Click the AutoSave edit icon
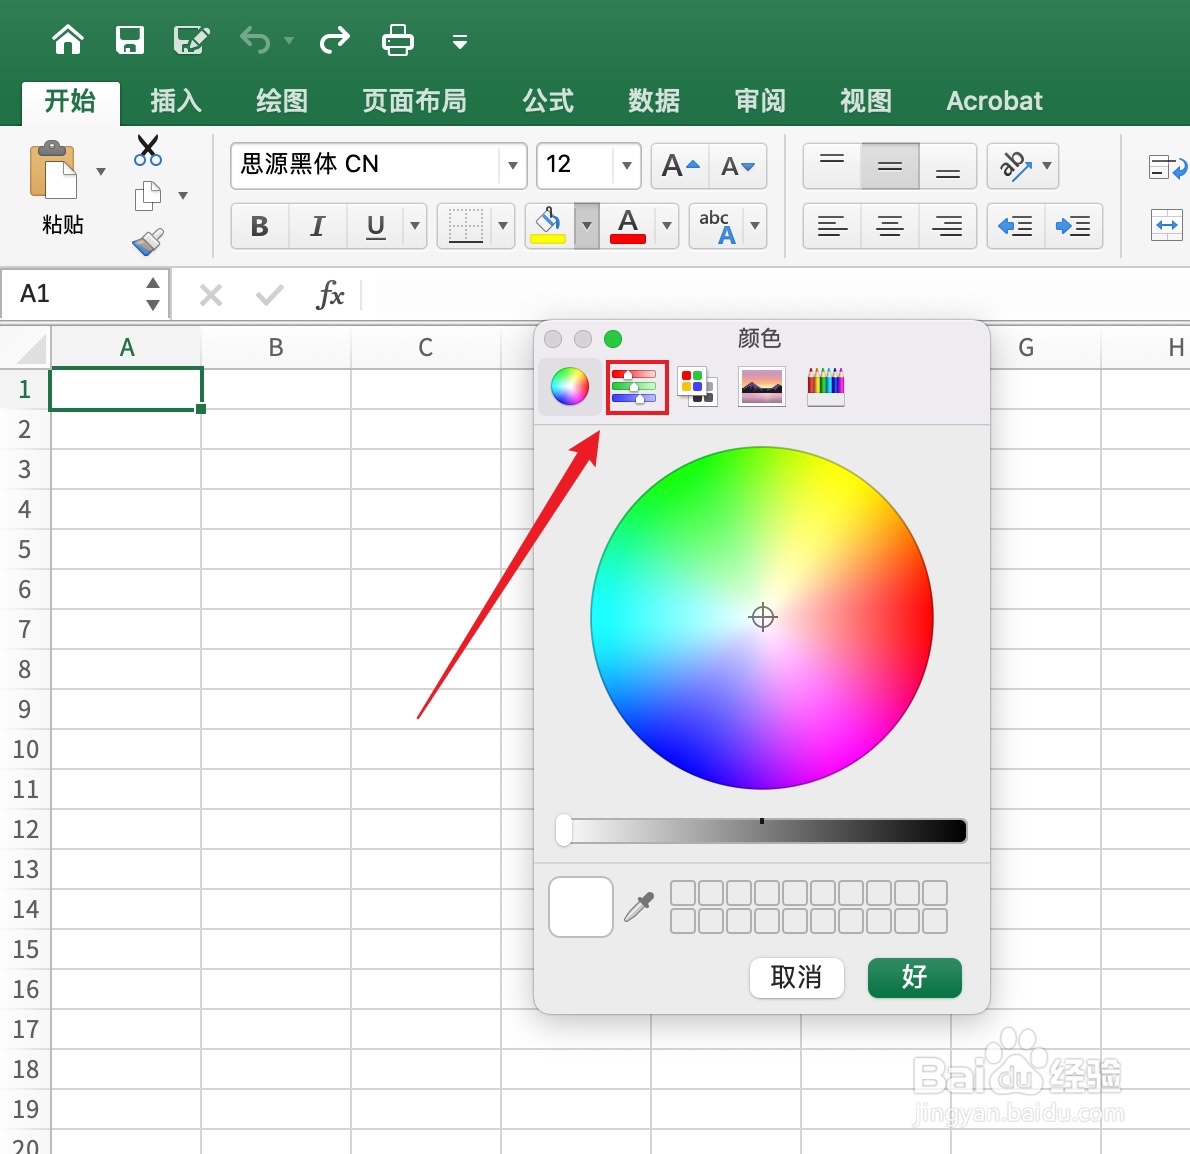This screenshot has width=1190, height=1154. click(x=191, y=39)
